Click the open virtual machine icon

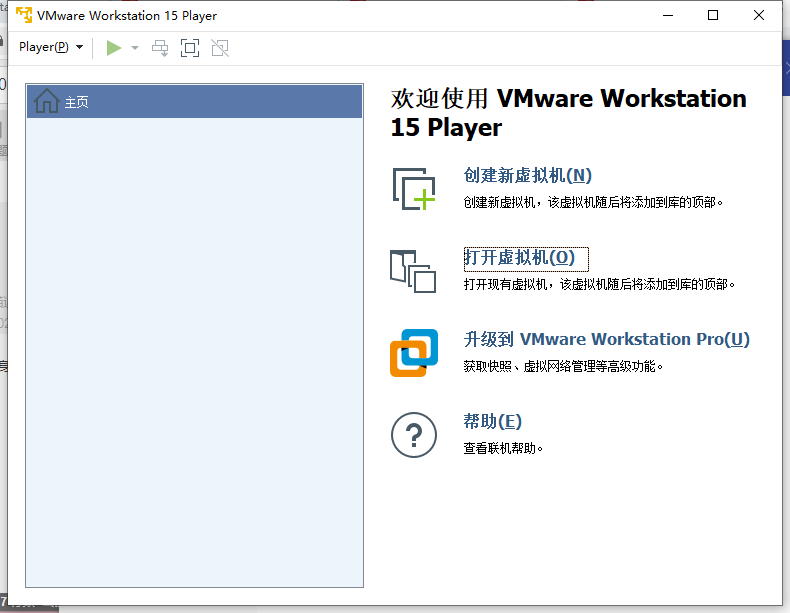pyautogui.click(x=413, y=271)
